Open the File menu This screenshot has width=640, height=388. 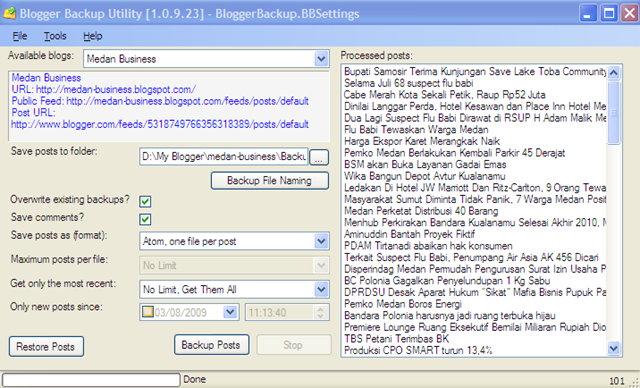click(x=20, y=36)
